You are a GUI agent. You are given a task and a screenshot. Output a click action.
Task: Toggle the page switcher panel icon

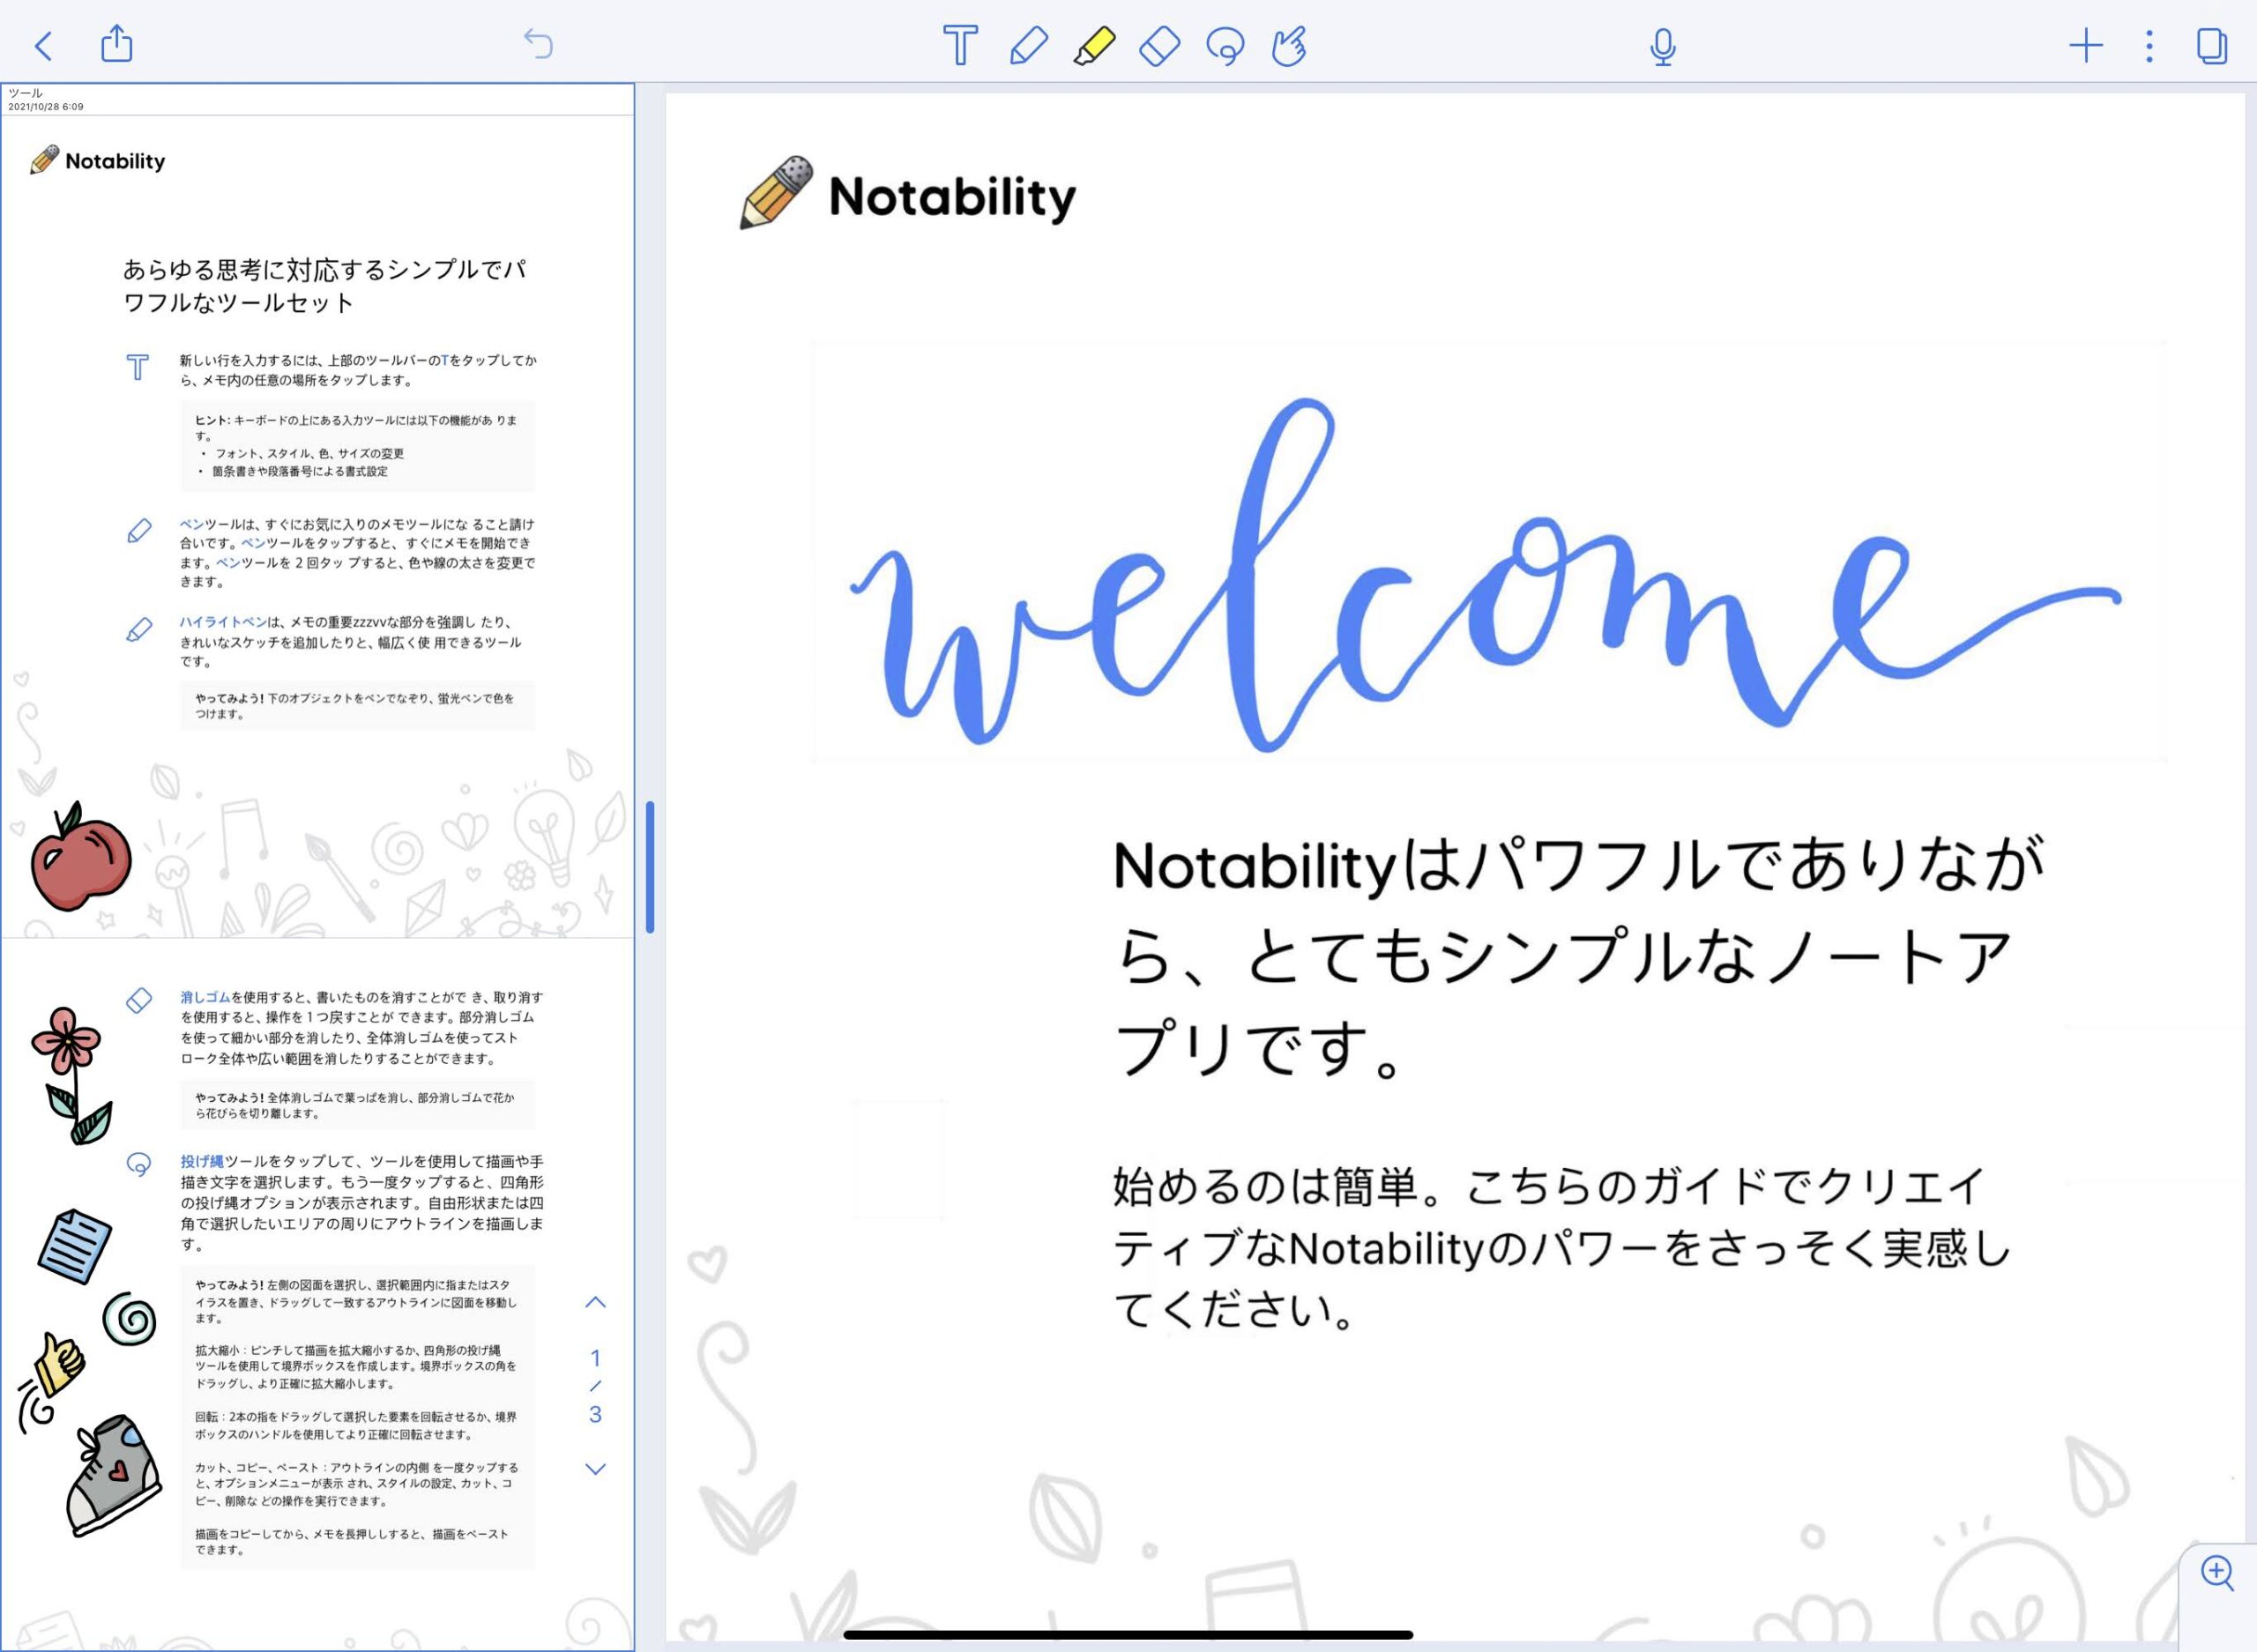2211,46
